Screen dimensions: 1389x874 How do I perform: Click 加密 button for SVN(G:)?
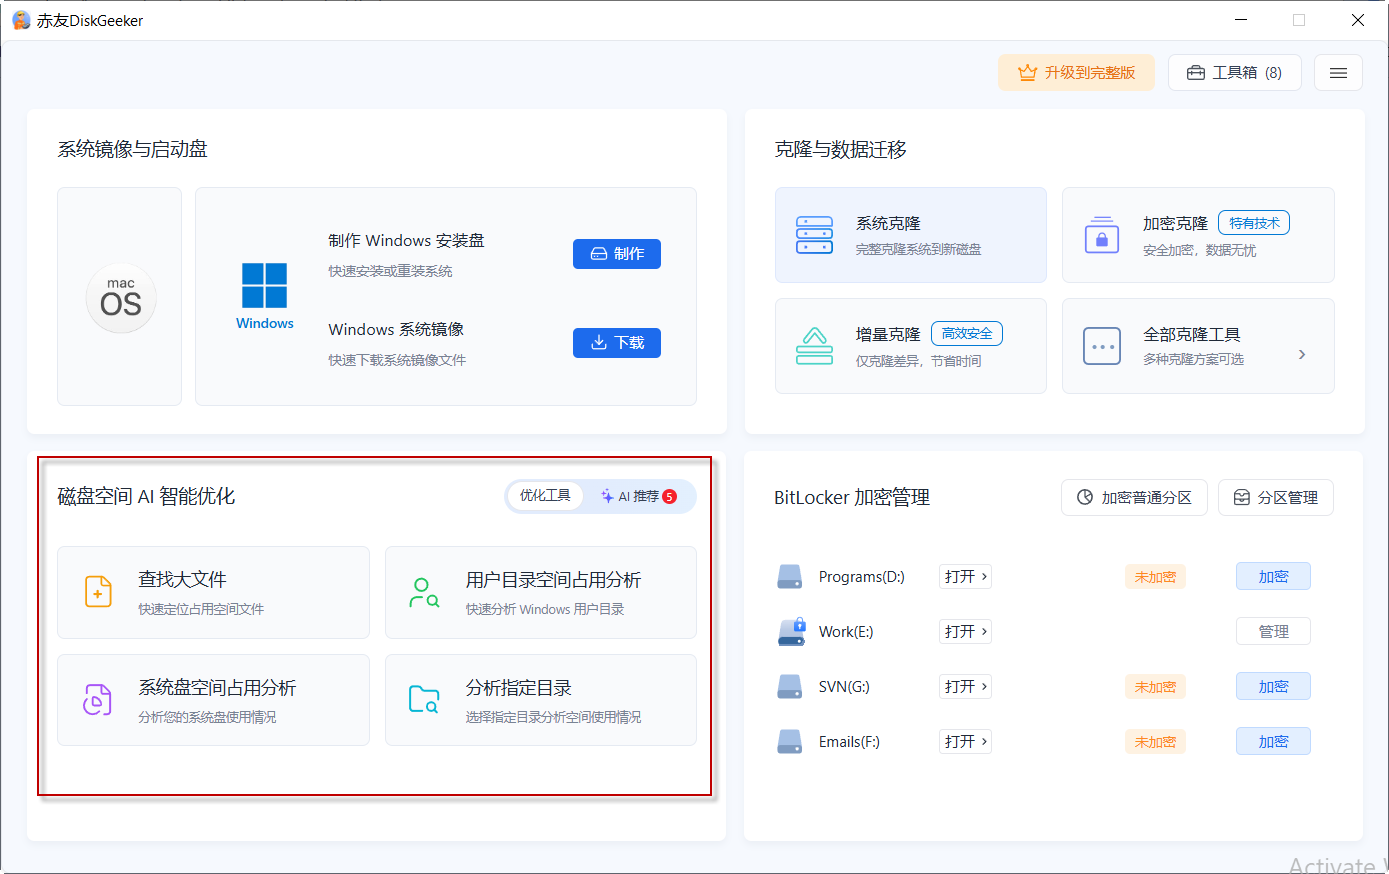tap(1273, 686)
